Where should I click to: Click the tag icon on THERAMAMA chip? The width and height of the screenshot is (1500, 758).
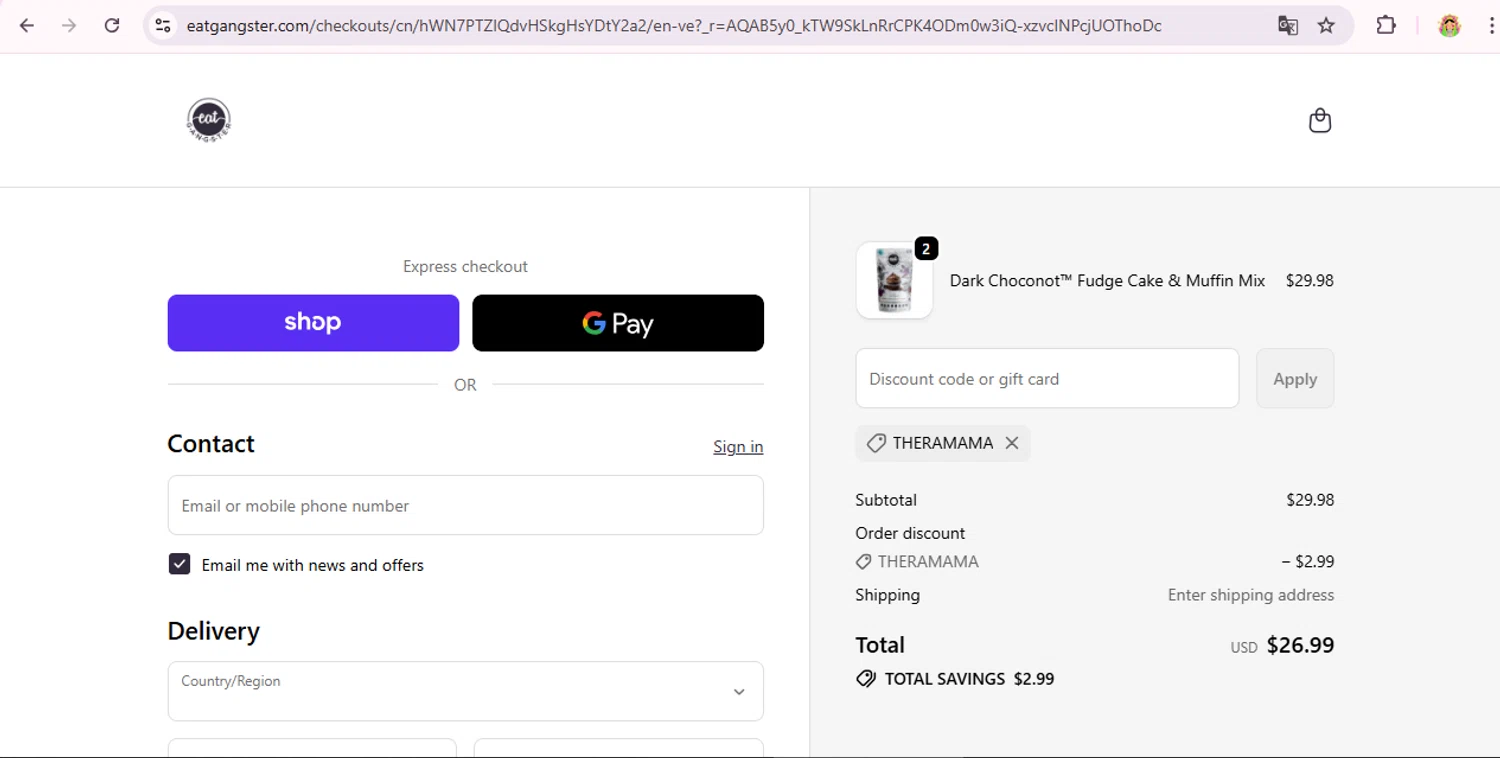876,443
